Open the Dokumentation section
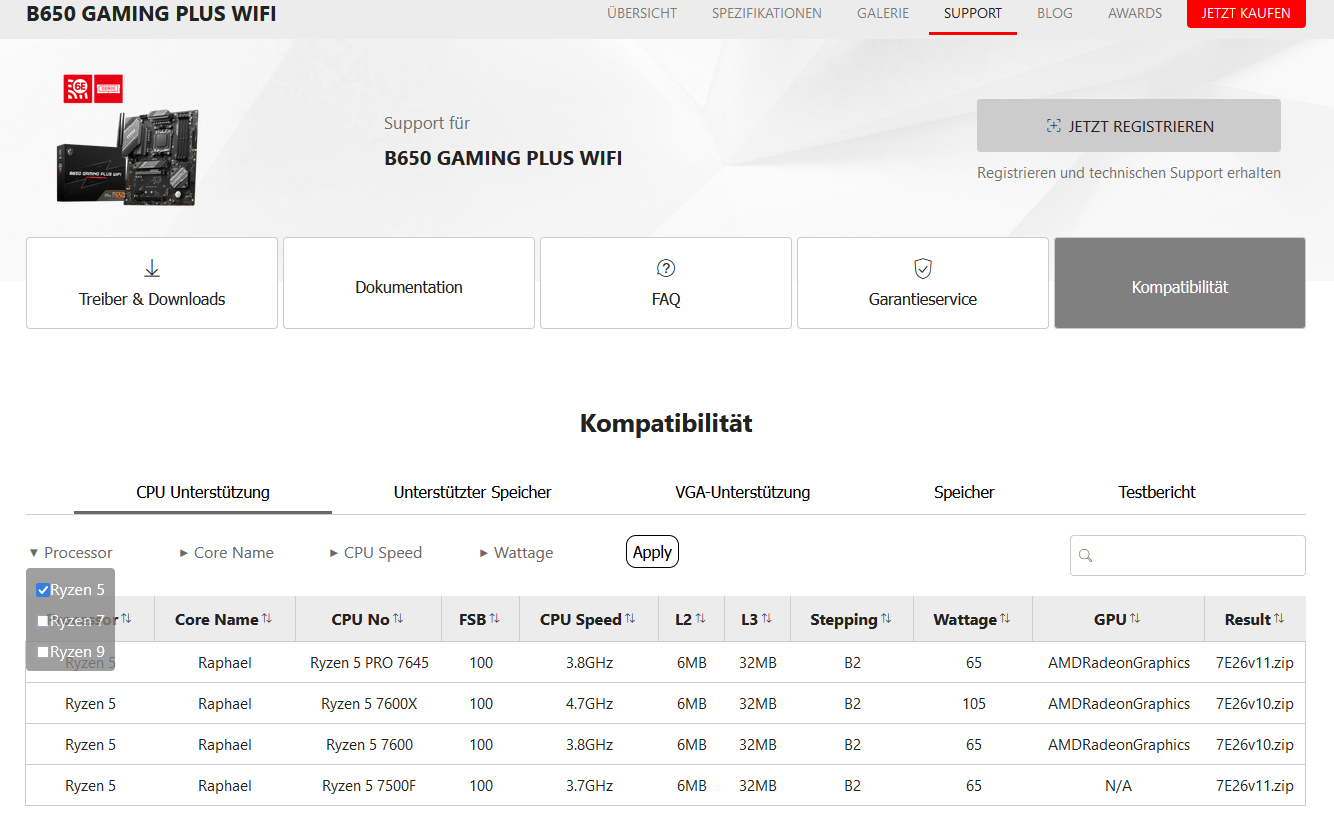 click(409, 283)
